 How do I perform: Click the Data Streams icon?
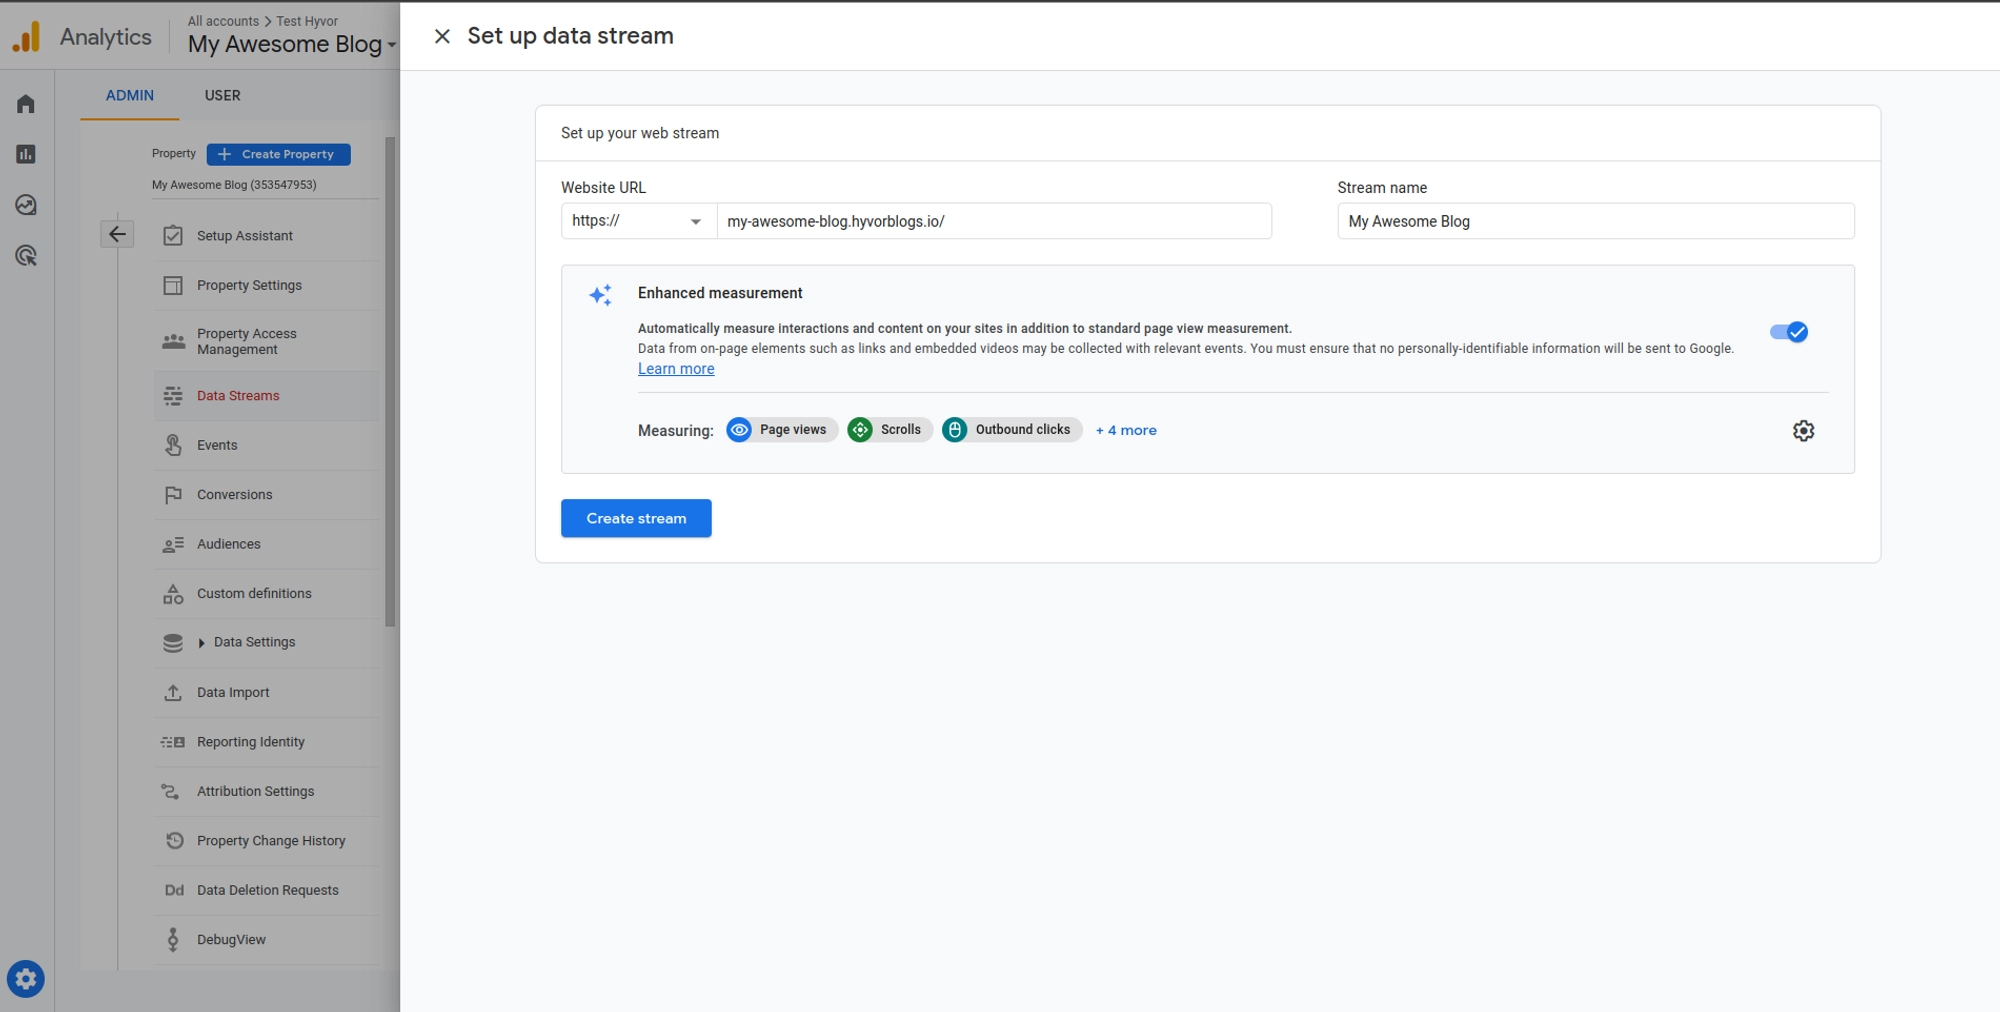(173, 396)
